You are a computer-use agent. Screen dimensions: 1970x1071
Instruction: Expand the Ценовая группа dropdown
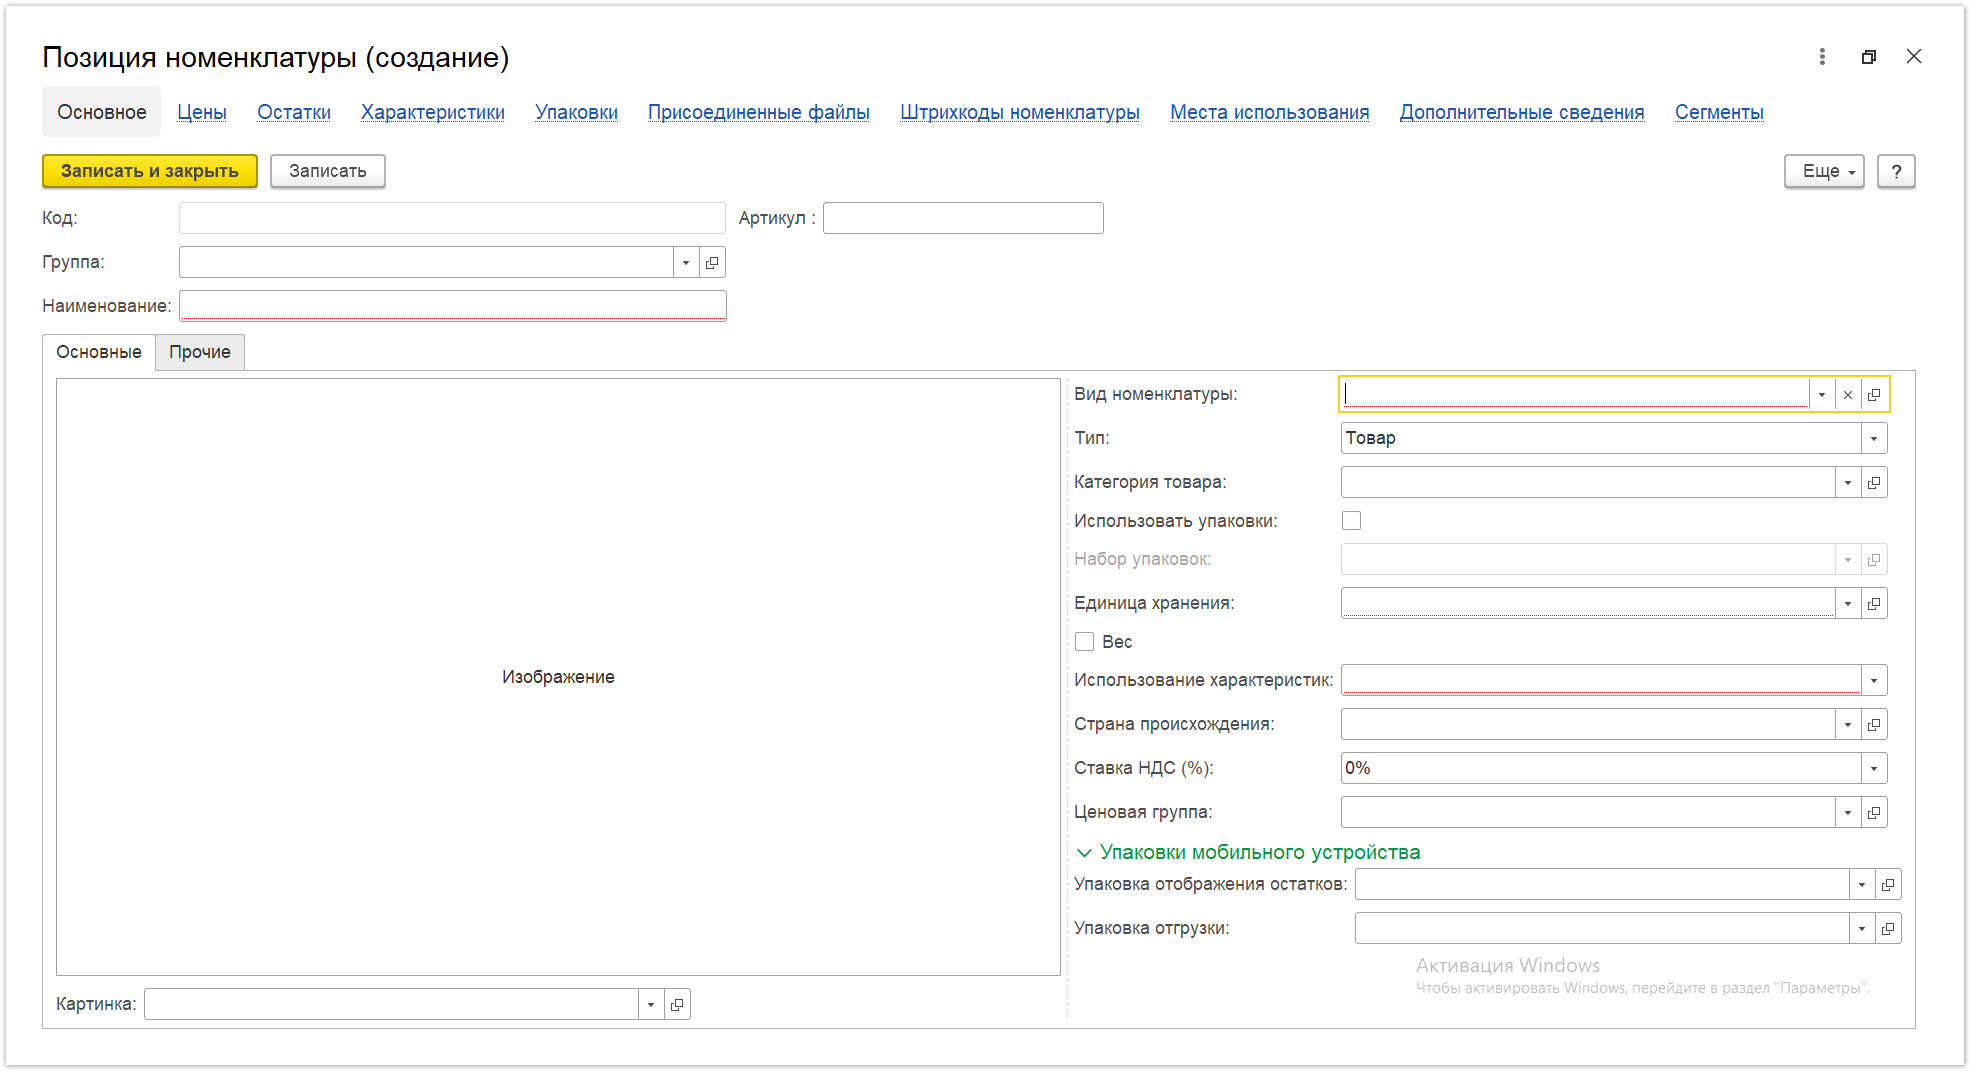(x=1848, y=813)
